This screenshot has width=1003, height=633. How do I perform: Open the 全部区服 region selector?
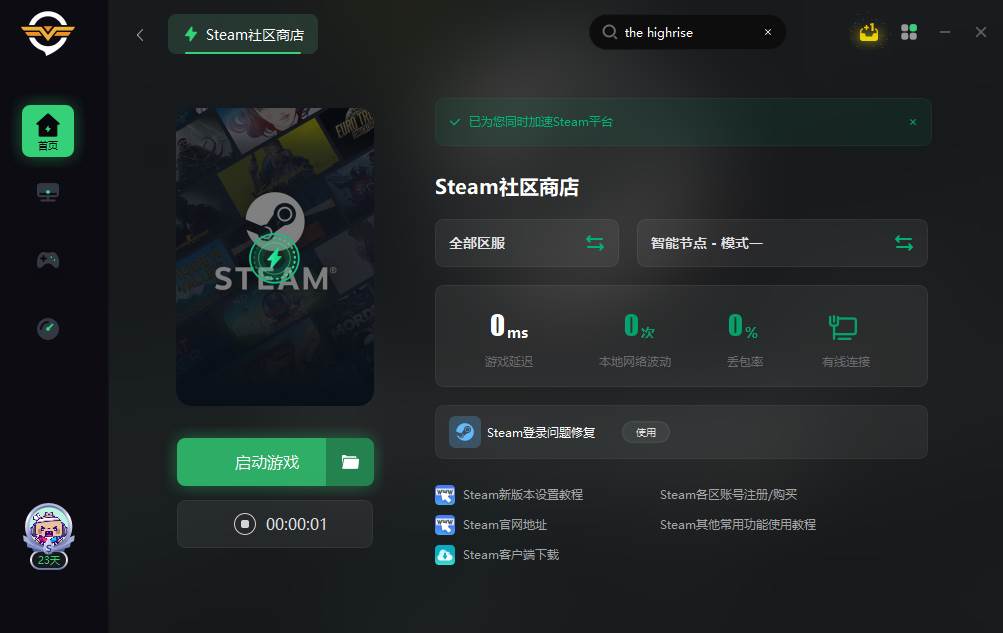[x=527, y=243]
